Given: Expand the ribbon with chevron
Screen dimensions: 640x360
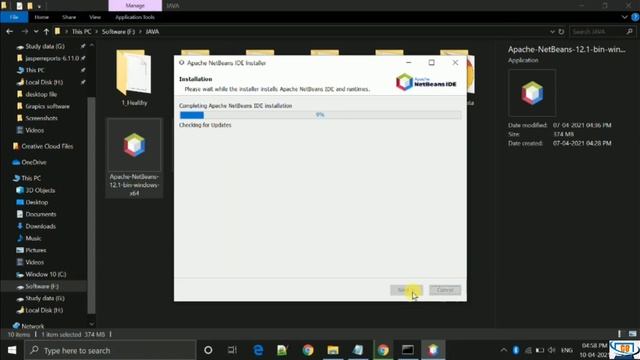Looking at the screenshot, I should [624, 17].
